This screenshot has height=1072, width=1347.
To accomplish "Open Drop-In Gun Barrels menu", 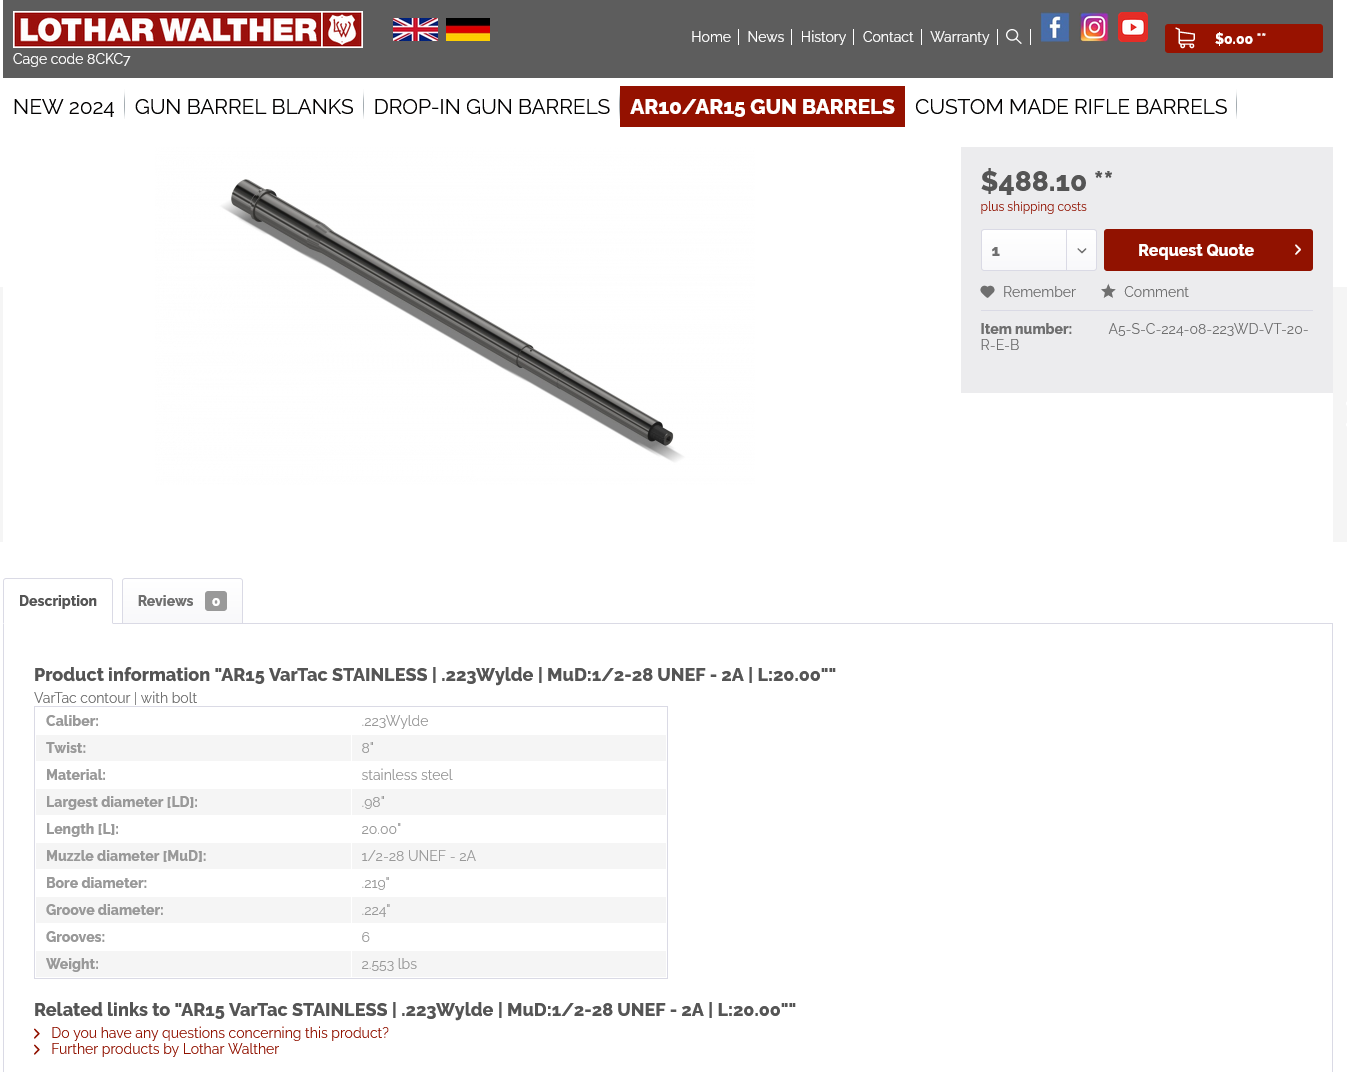I will click(492, 107).
